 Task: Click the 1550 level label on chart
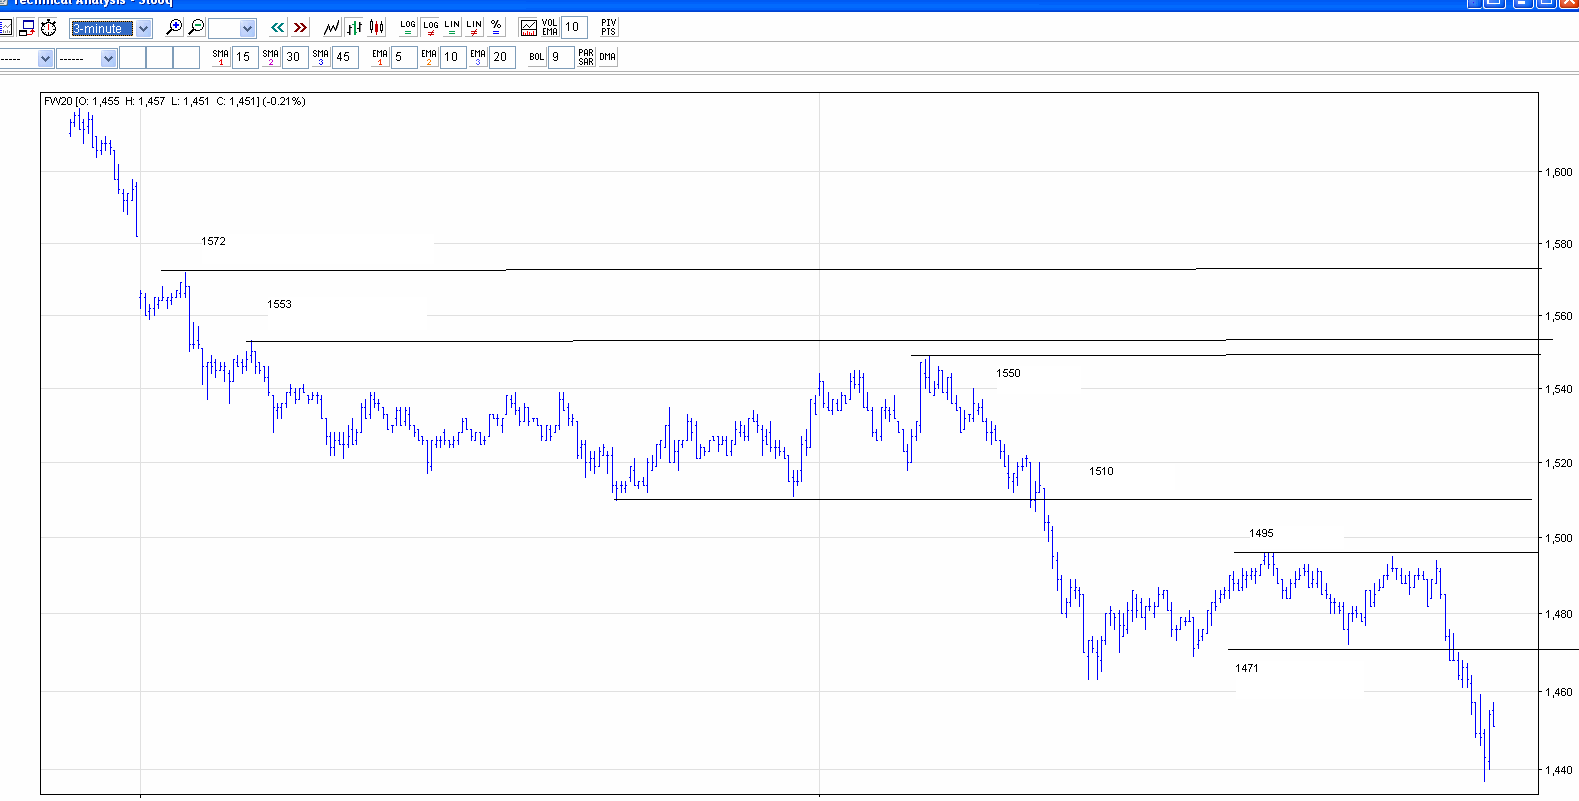pos(1008,373)
